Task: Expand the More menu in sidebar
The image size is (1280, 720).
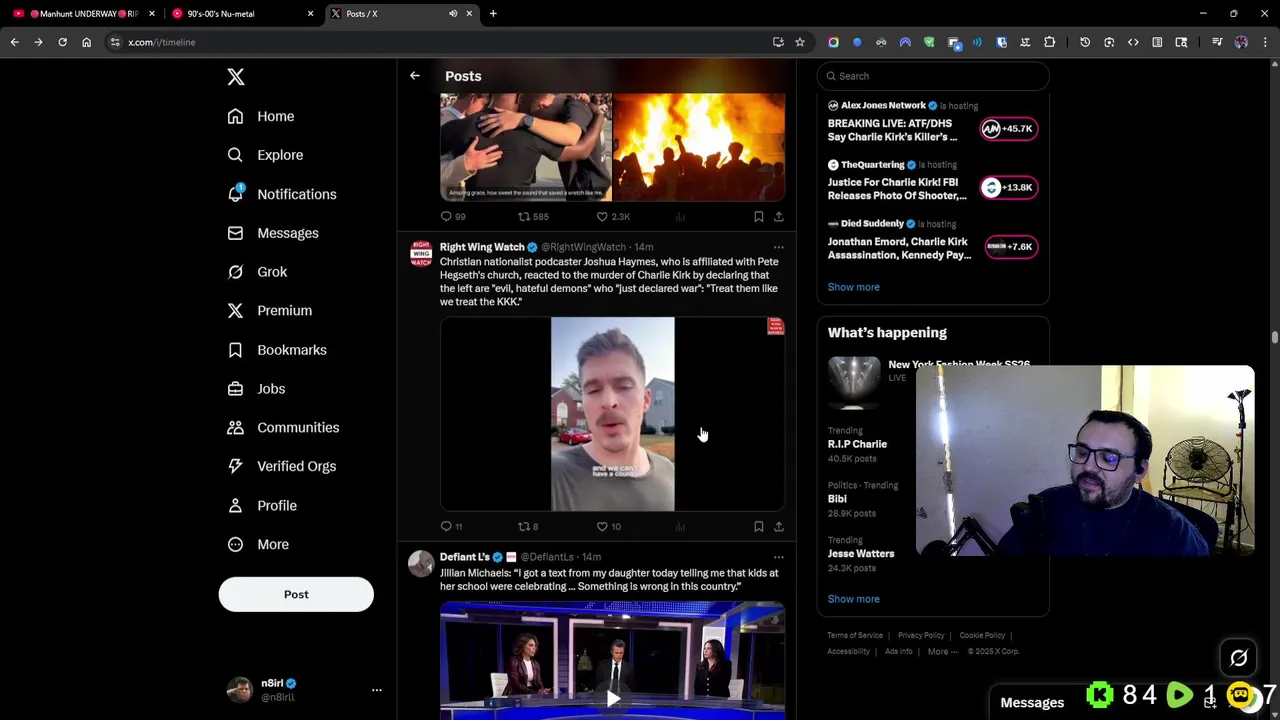Action: pyautogui.click(x=258, y=544)
